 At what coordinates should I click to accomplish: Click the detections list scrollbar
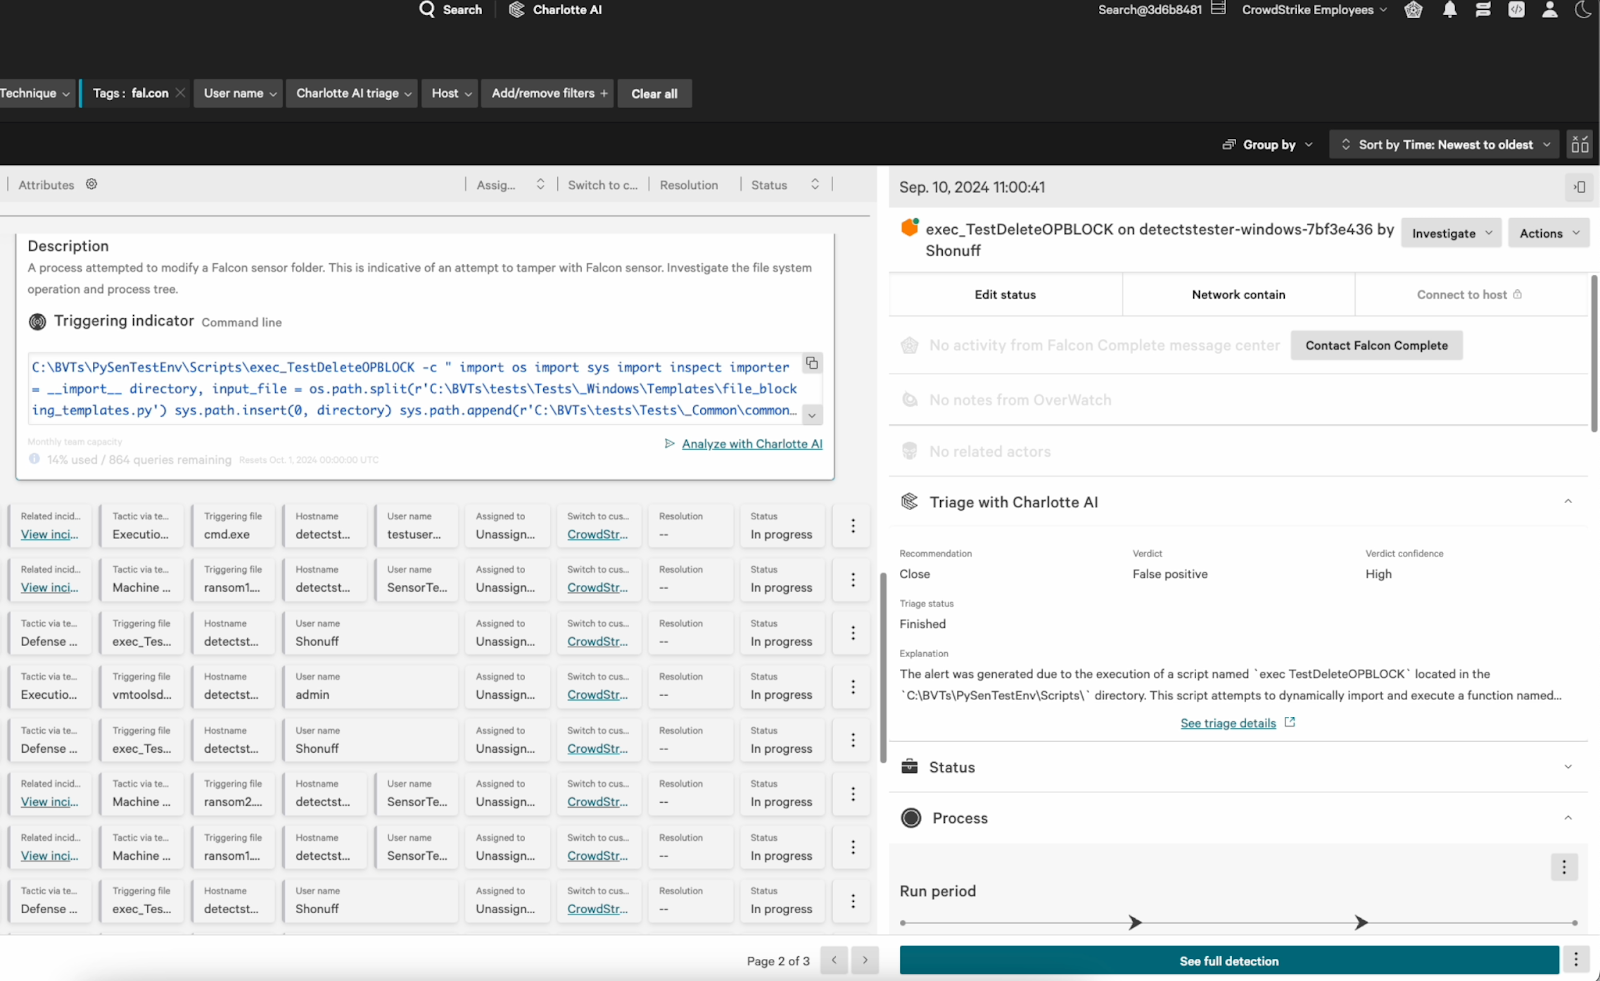(883, 668)
